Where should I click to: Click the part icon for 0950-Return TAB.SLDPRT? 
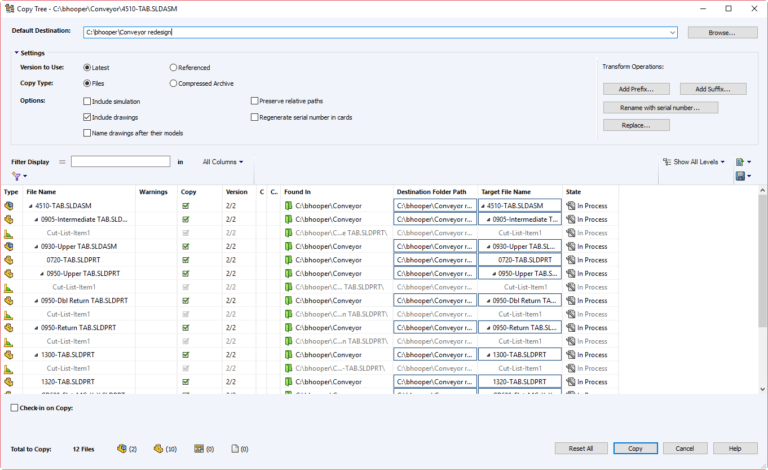[x=9, y=328]
